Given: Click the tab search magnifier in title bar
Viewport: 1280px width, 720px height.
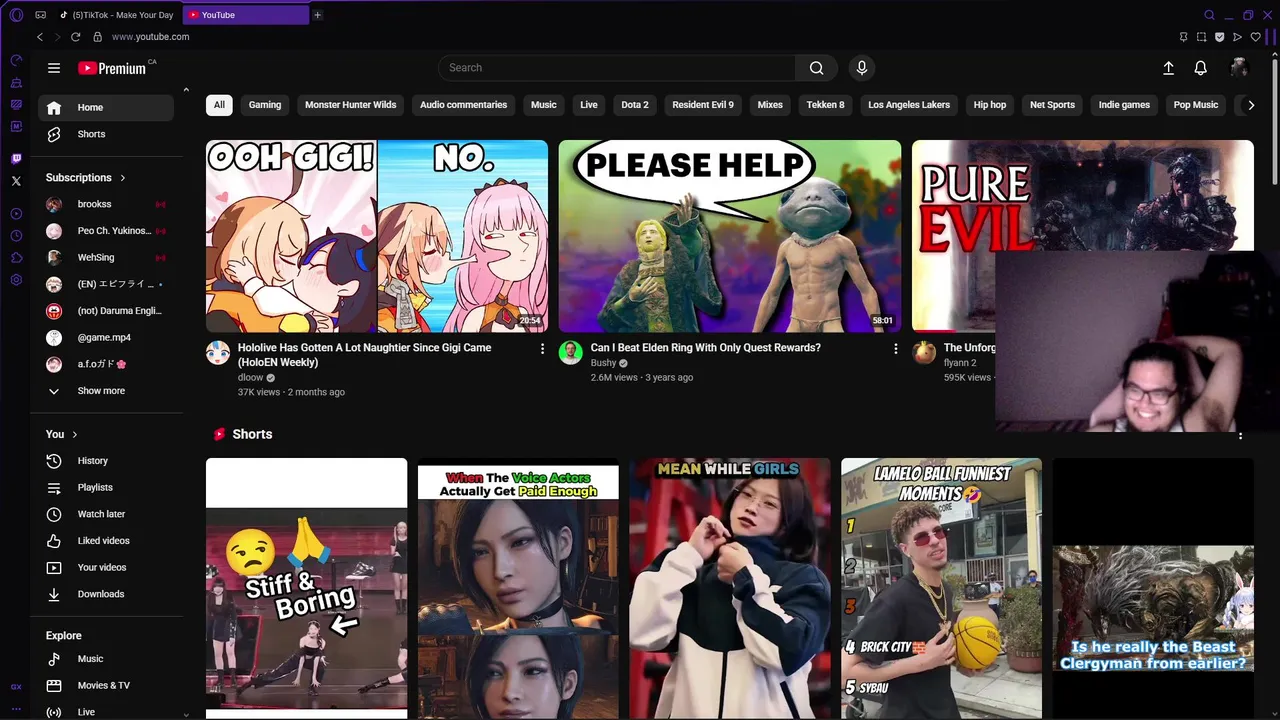Looking at the screenshot, I should tap(1209, 15).
